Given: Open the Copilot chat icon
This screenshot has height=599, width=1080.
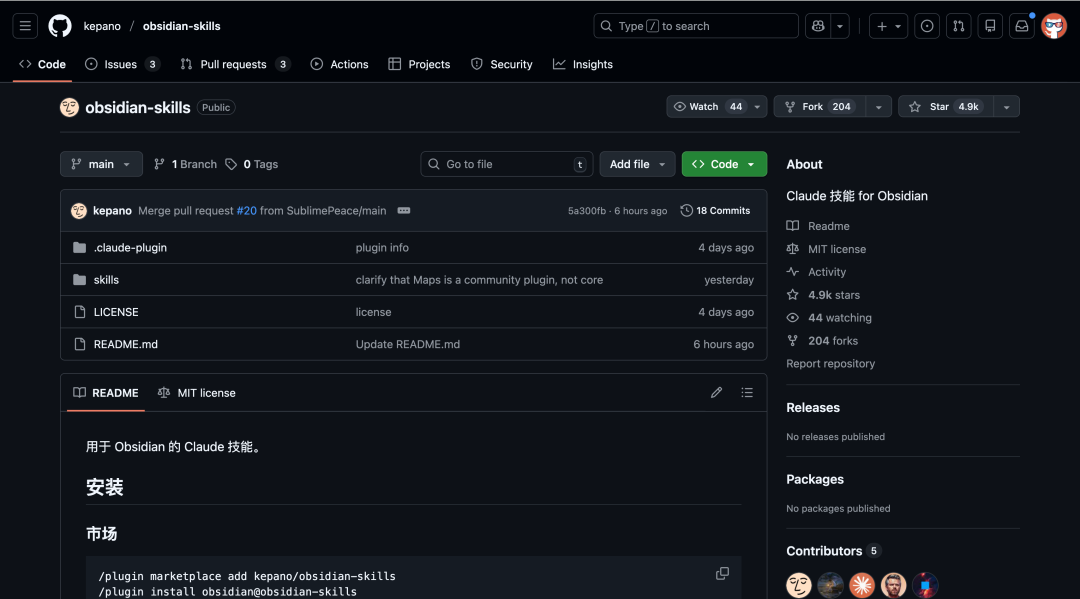Looking at the screenshot, I should [x=820, y=25].
